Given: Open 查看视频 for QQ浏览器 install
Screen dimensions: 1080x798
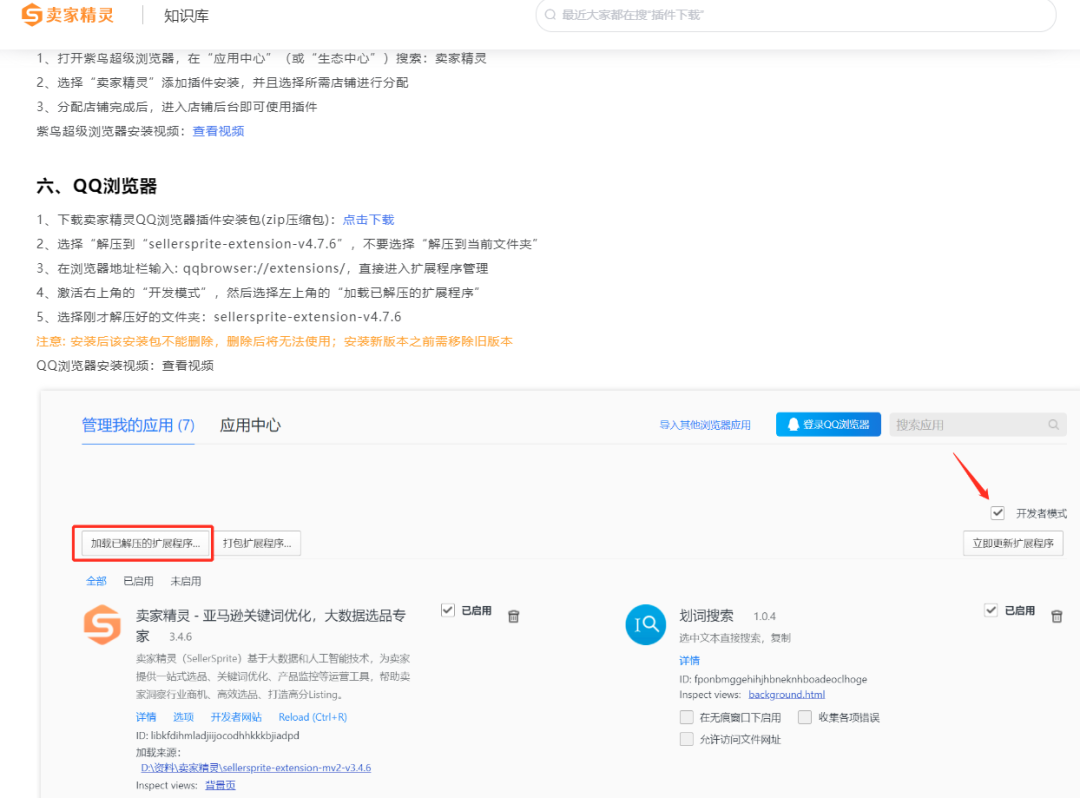Looking at the screenshot, I should pos(187,366).
